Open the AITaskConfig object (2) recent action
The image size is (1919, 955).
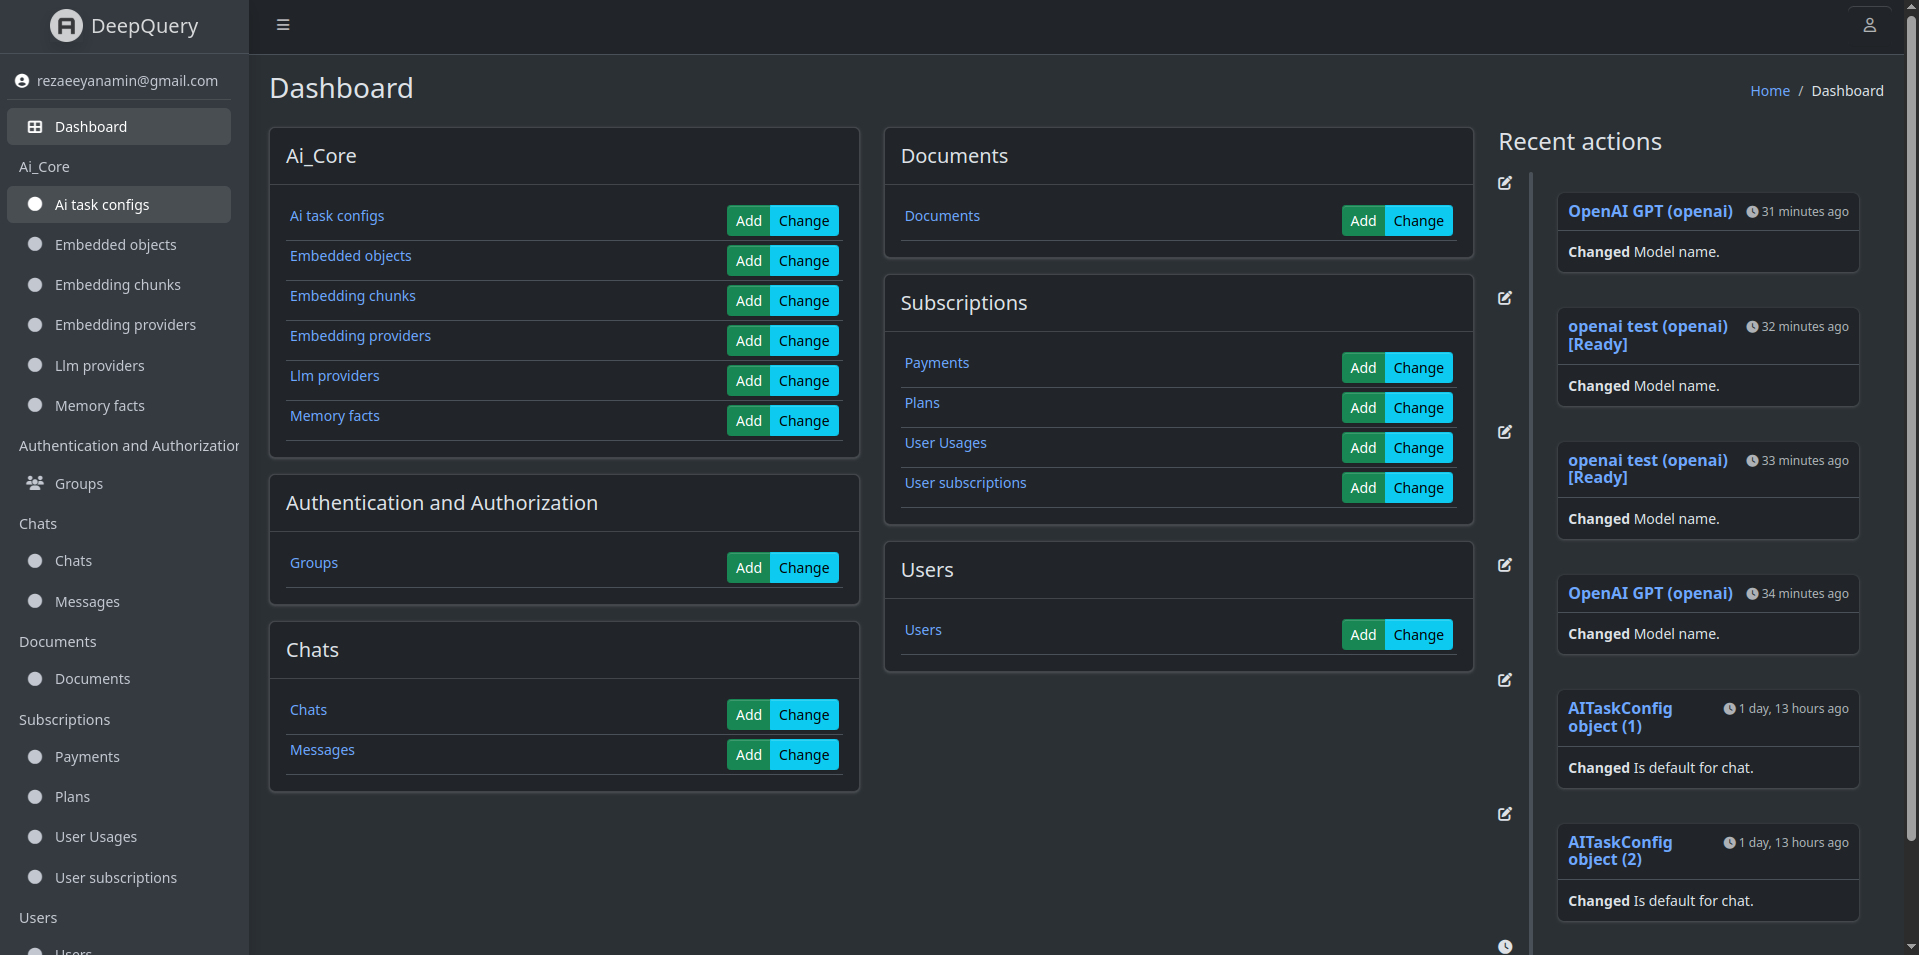click(x=1620, y=851)
